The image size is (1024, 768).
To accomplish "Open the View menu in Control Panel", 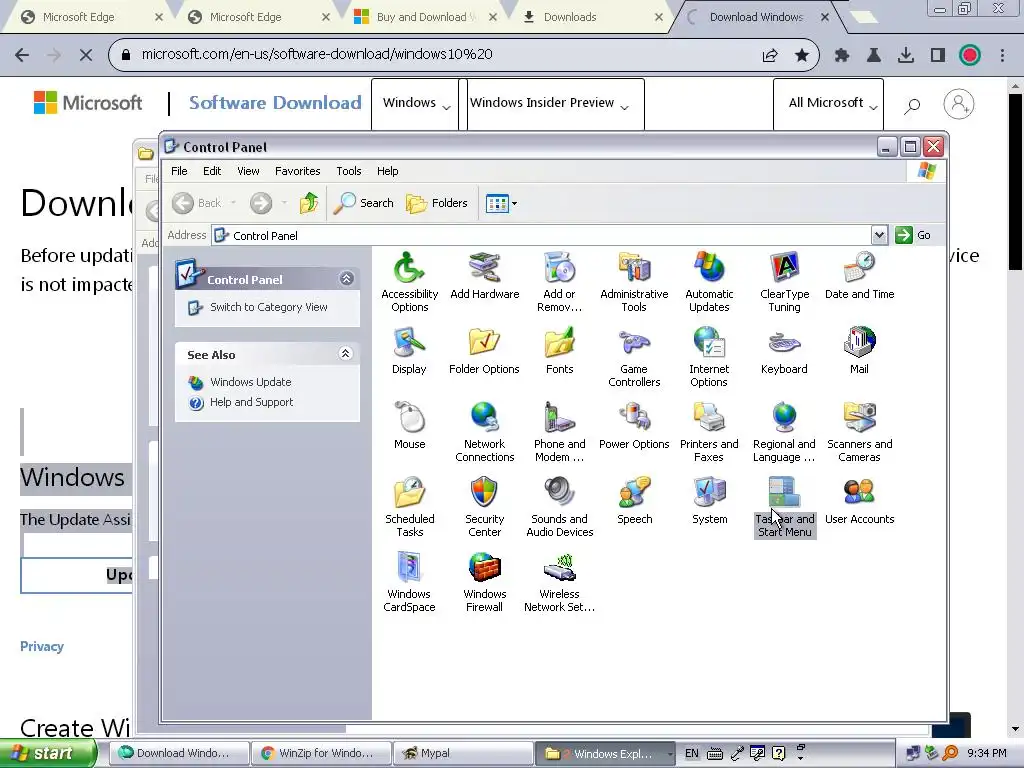I will 248,171.
